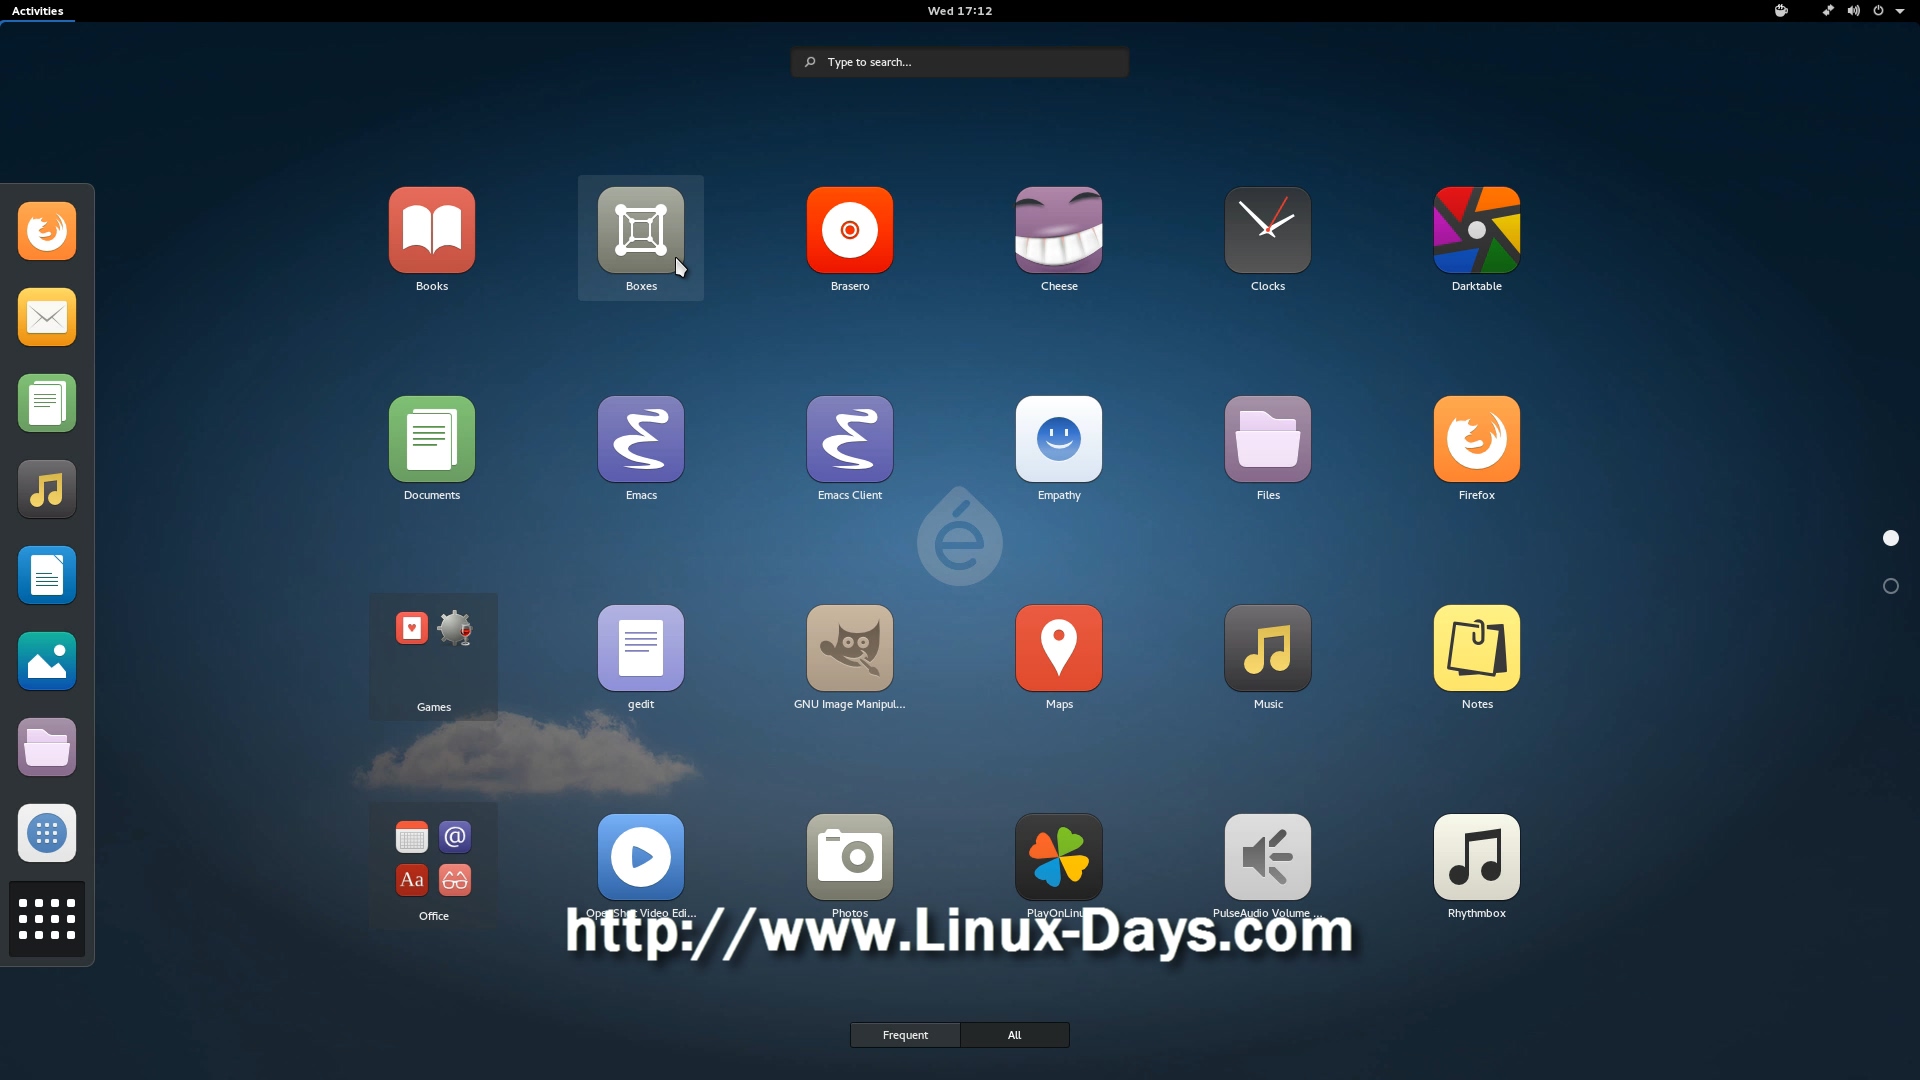Open the Office folder
The width and height of the screenshot is (1920, 1080).
point(434,866)
